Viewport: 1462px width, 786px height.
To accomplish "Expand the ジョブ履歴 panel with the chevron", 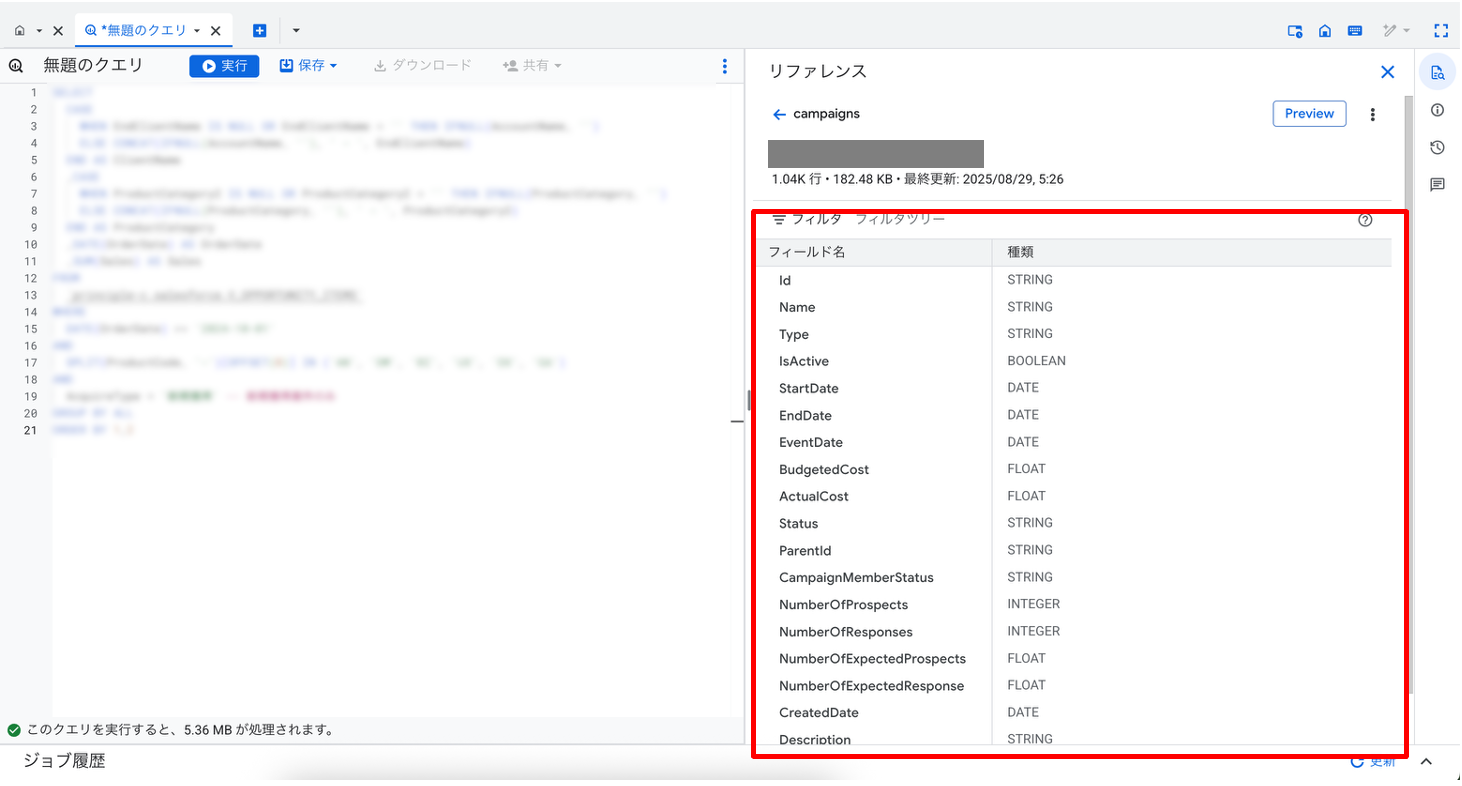I will click(x=1427, y=762).
